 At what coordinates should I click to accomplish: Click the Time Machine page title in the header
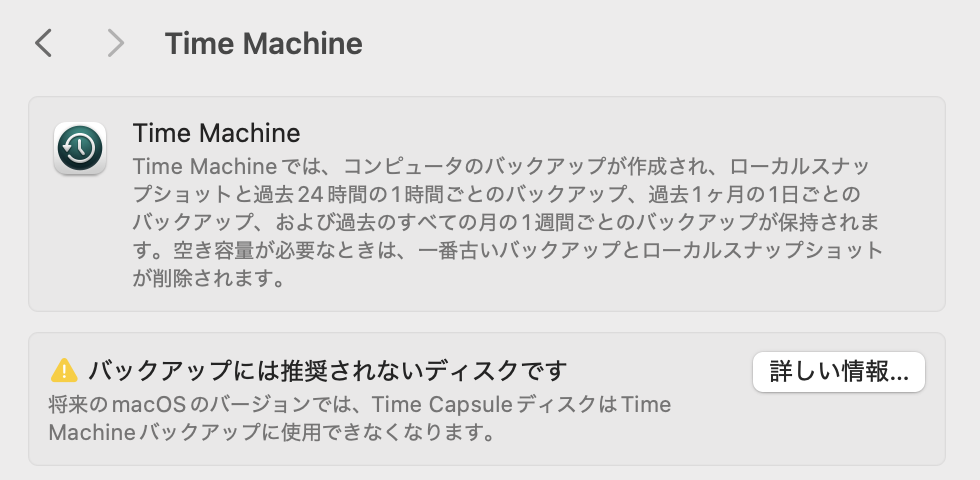coord(263,44)
